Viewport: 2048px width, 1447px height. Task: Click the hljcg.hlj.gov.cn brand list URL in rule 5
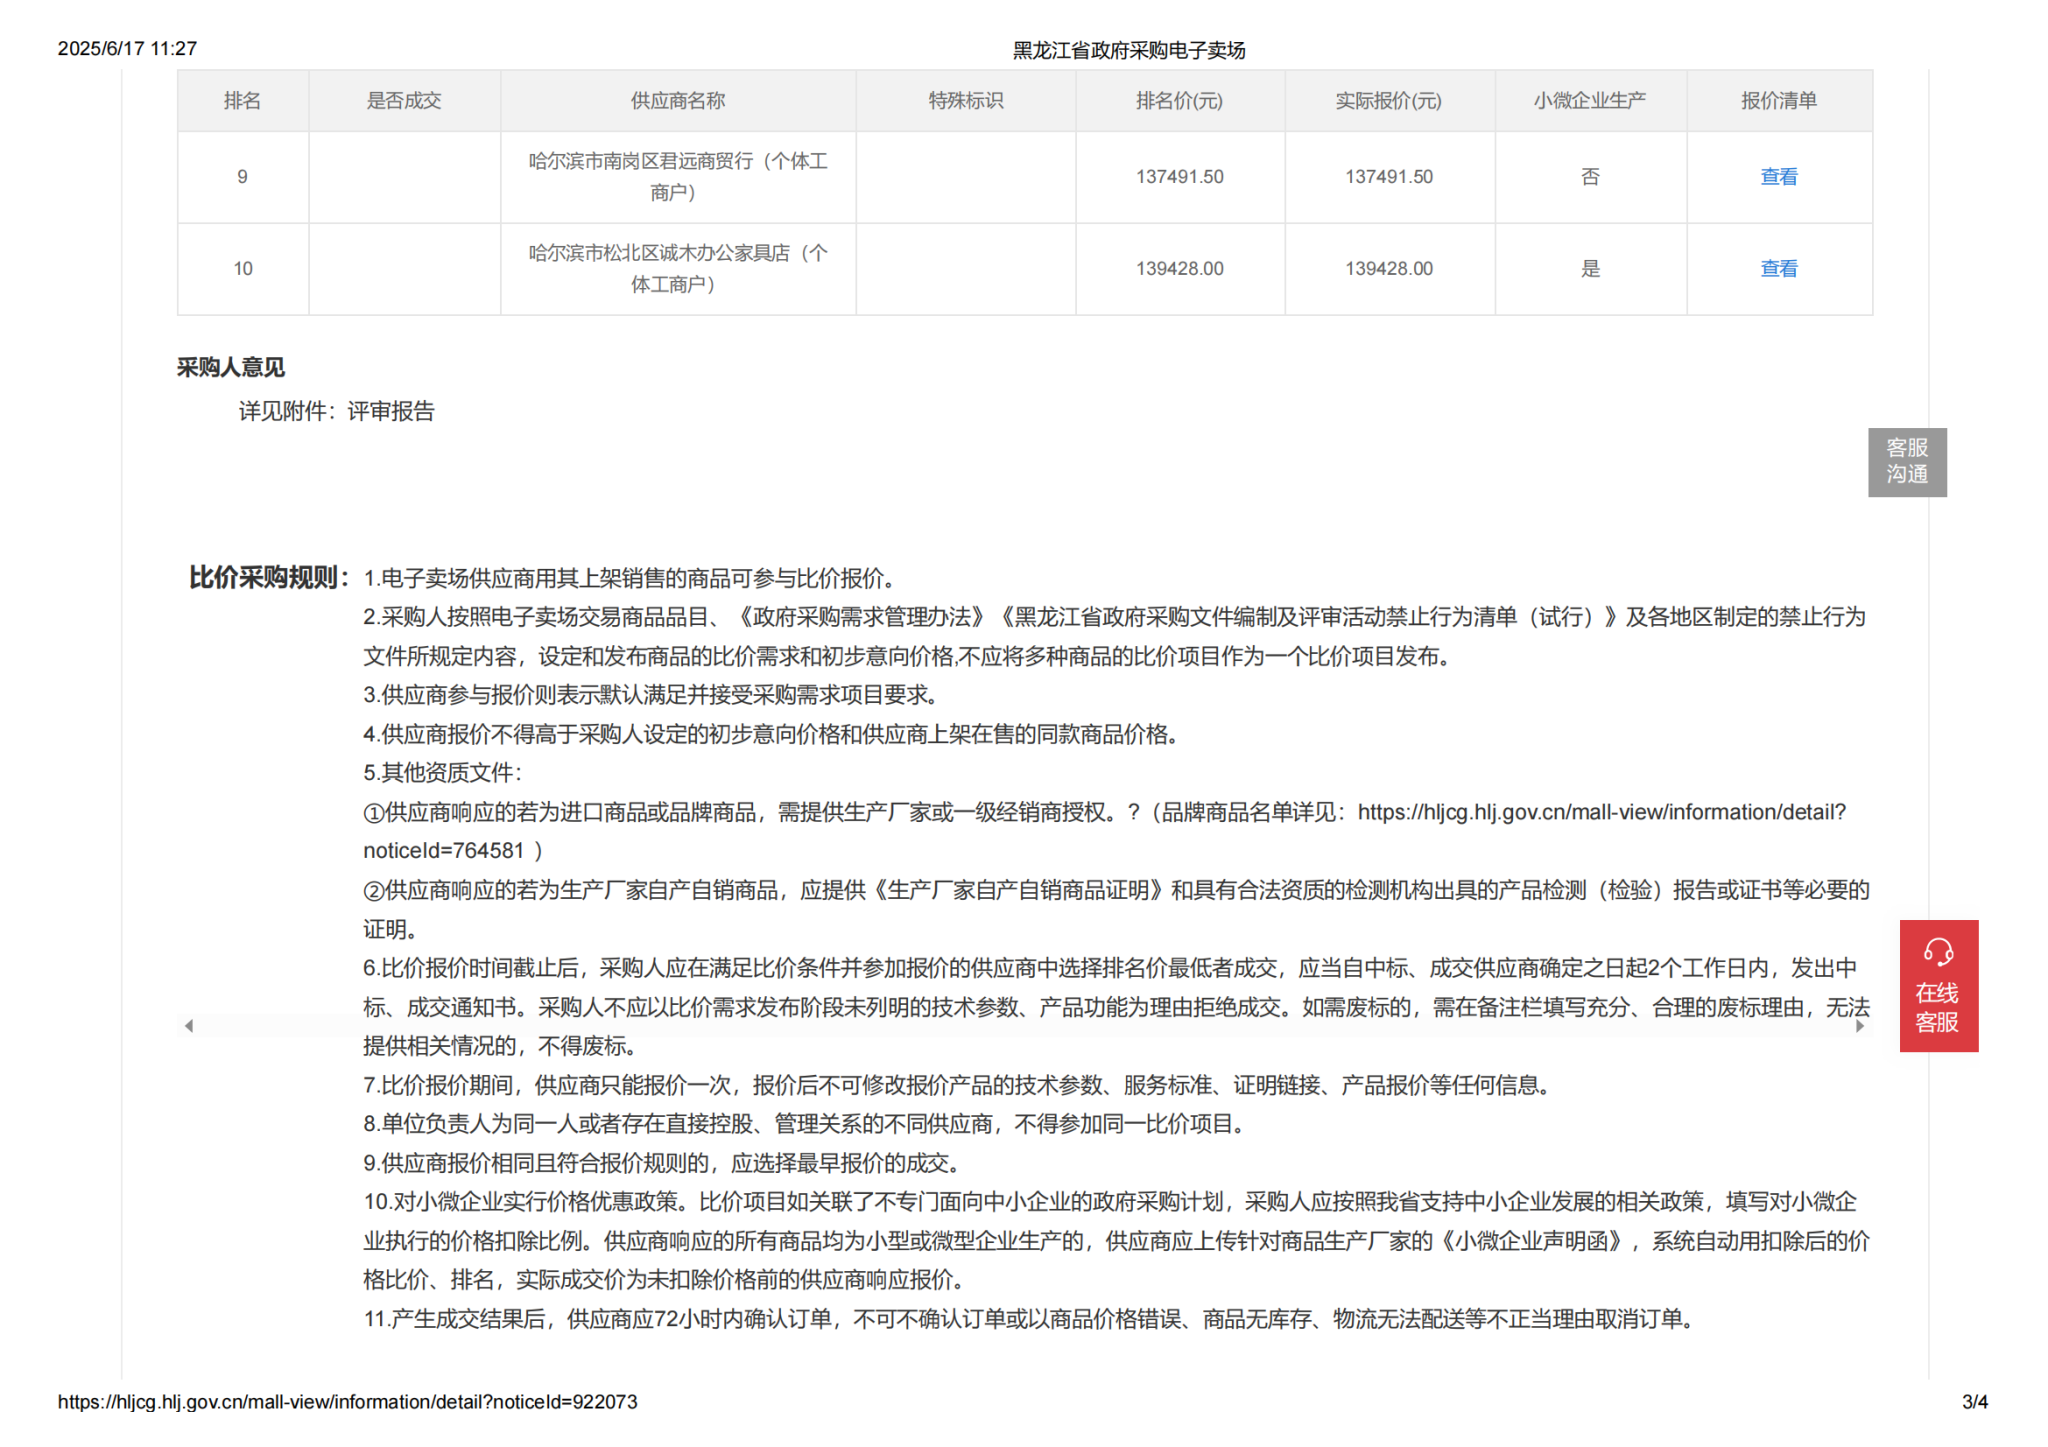[x=1600, y=812]
